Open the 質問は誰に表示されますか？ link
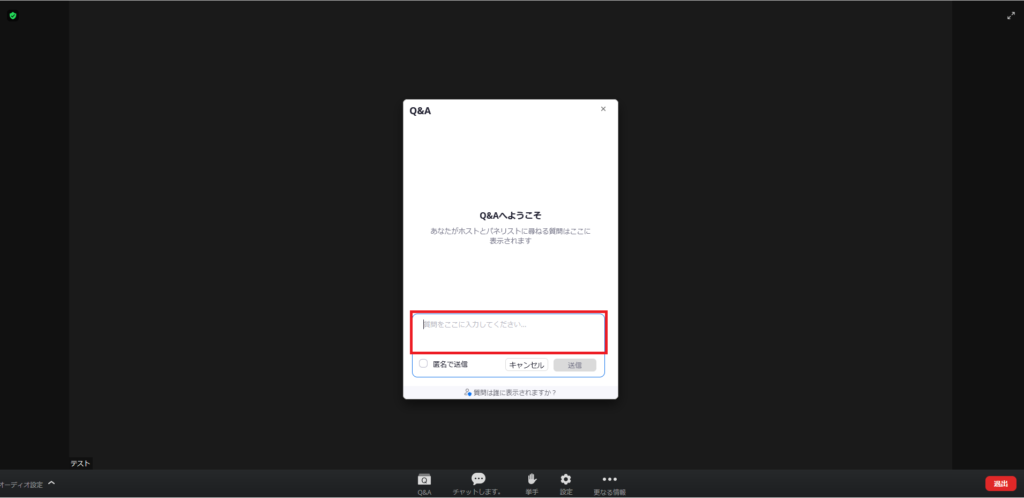 point(511,392)
